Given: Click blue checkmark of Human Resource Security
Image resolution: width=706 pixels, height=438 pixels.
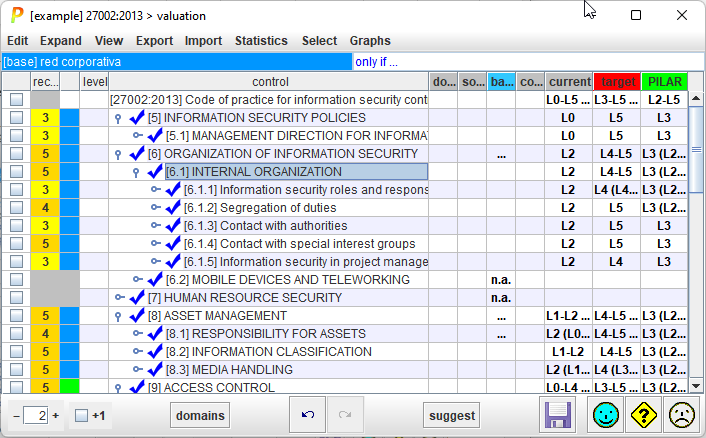Looking at the screenshot, I should pos(137,298).
